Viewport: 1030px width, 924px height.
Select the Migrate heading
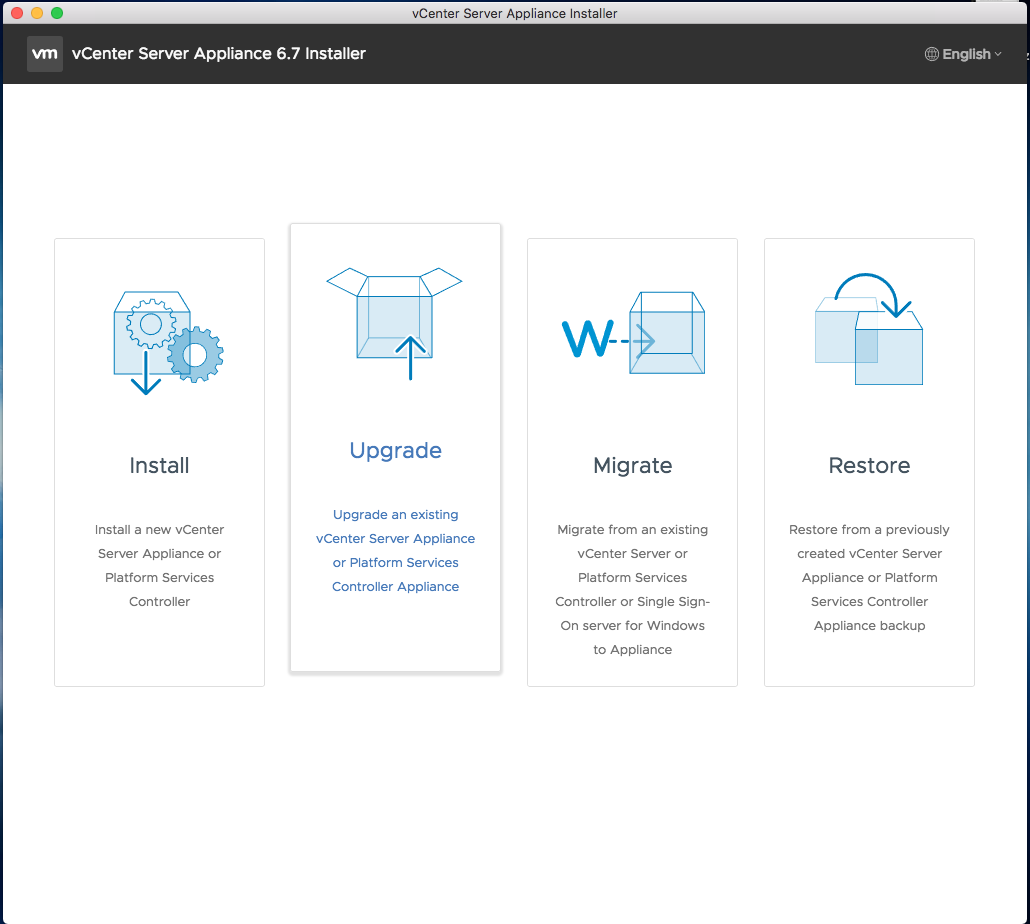633,466
